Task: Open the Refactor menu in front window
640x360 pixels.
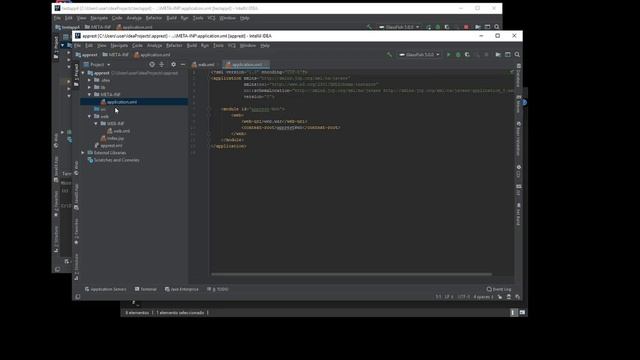Action: [x=174, y=46]
